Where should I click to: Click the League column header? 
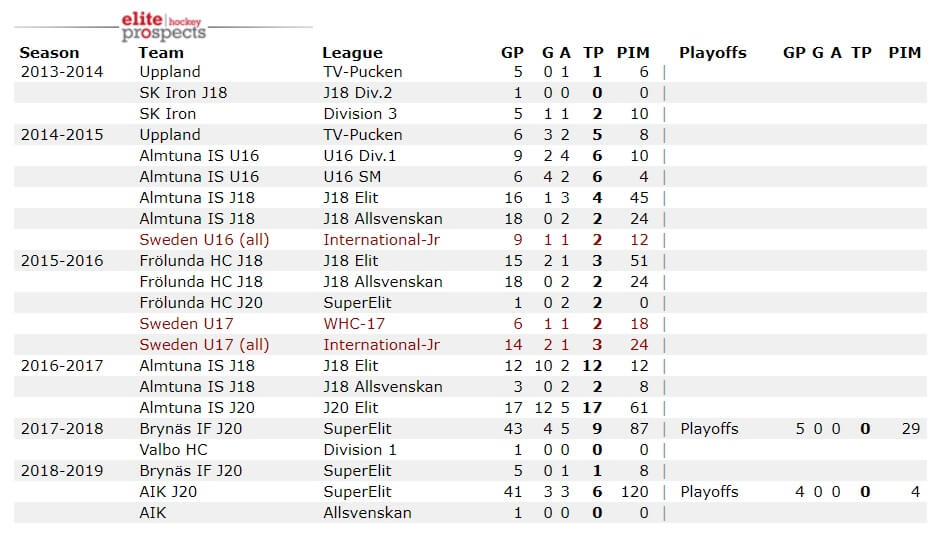tap(352, 53)
